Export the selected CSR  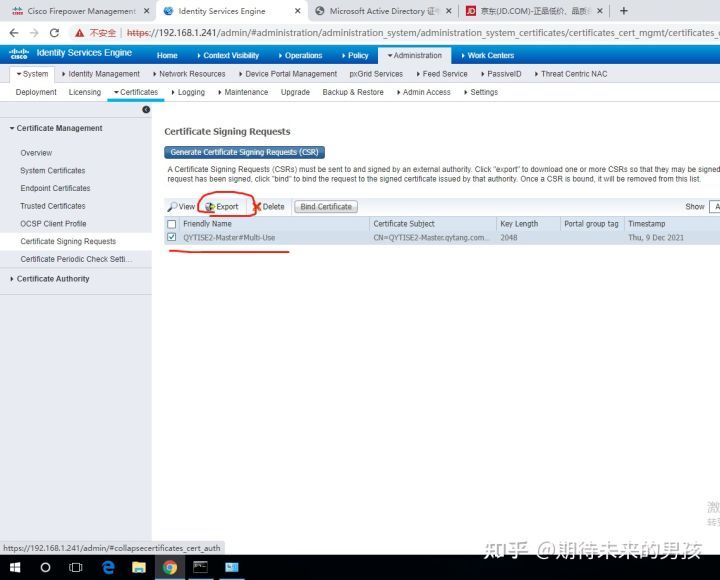(222, 207)
